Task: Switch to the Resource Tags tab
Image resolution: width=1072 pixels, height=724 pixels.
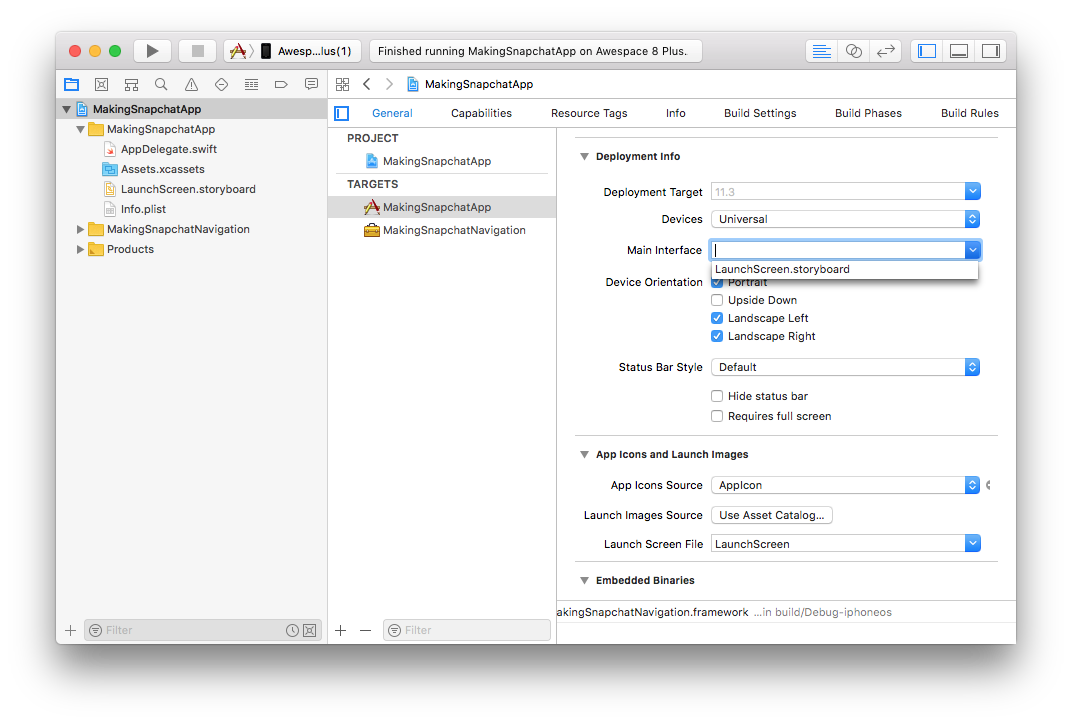Action: coord(589,113)
